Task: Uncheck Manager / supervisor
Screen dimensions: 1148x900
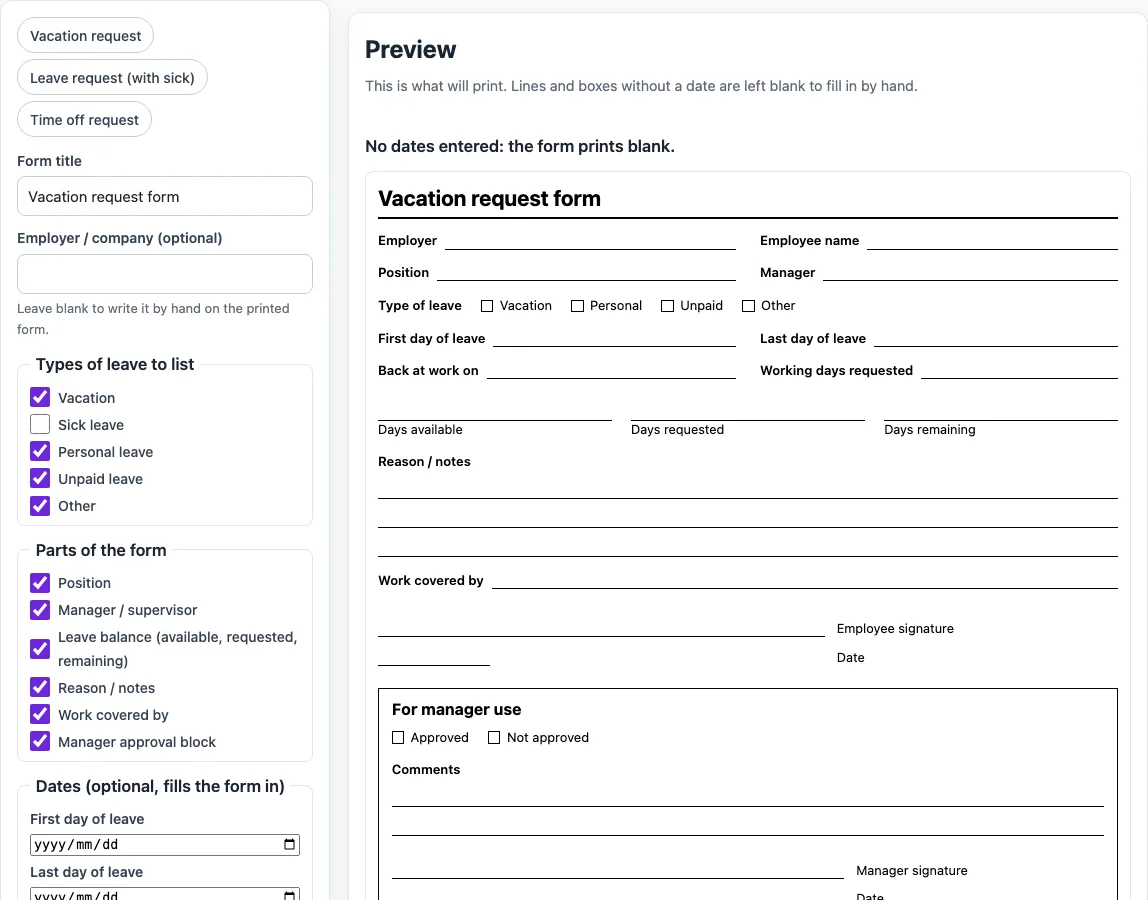Action: (40, 610)
